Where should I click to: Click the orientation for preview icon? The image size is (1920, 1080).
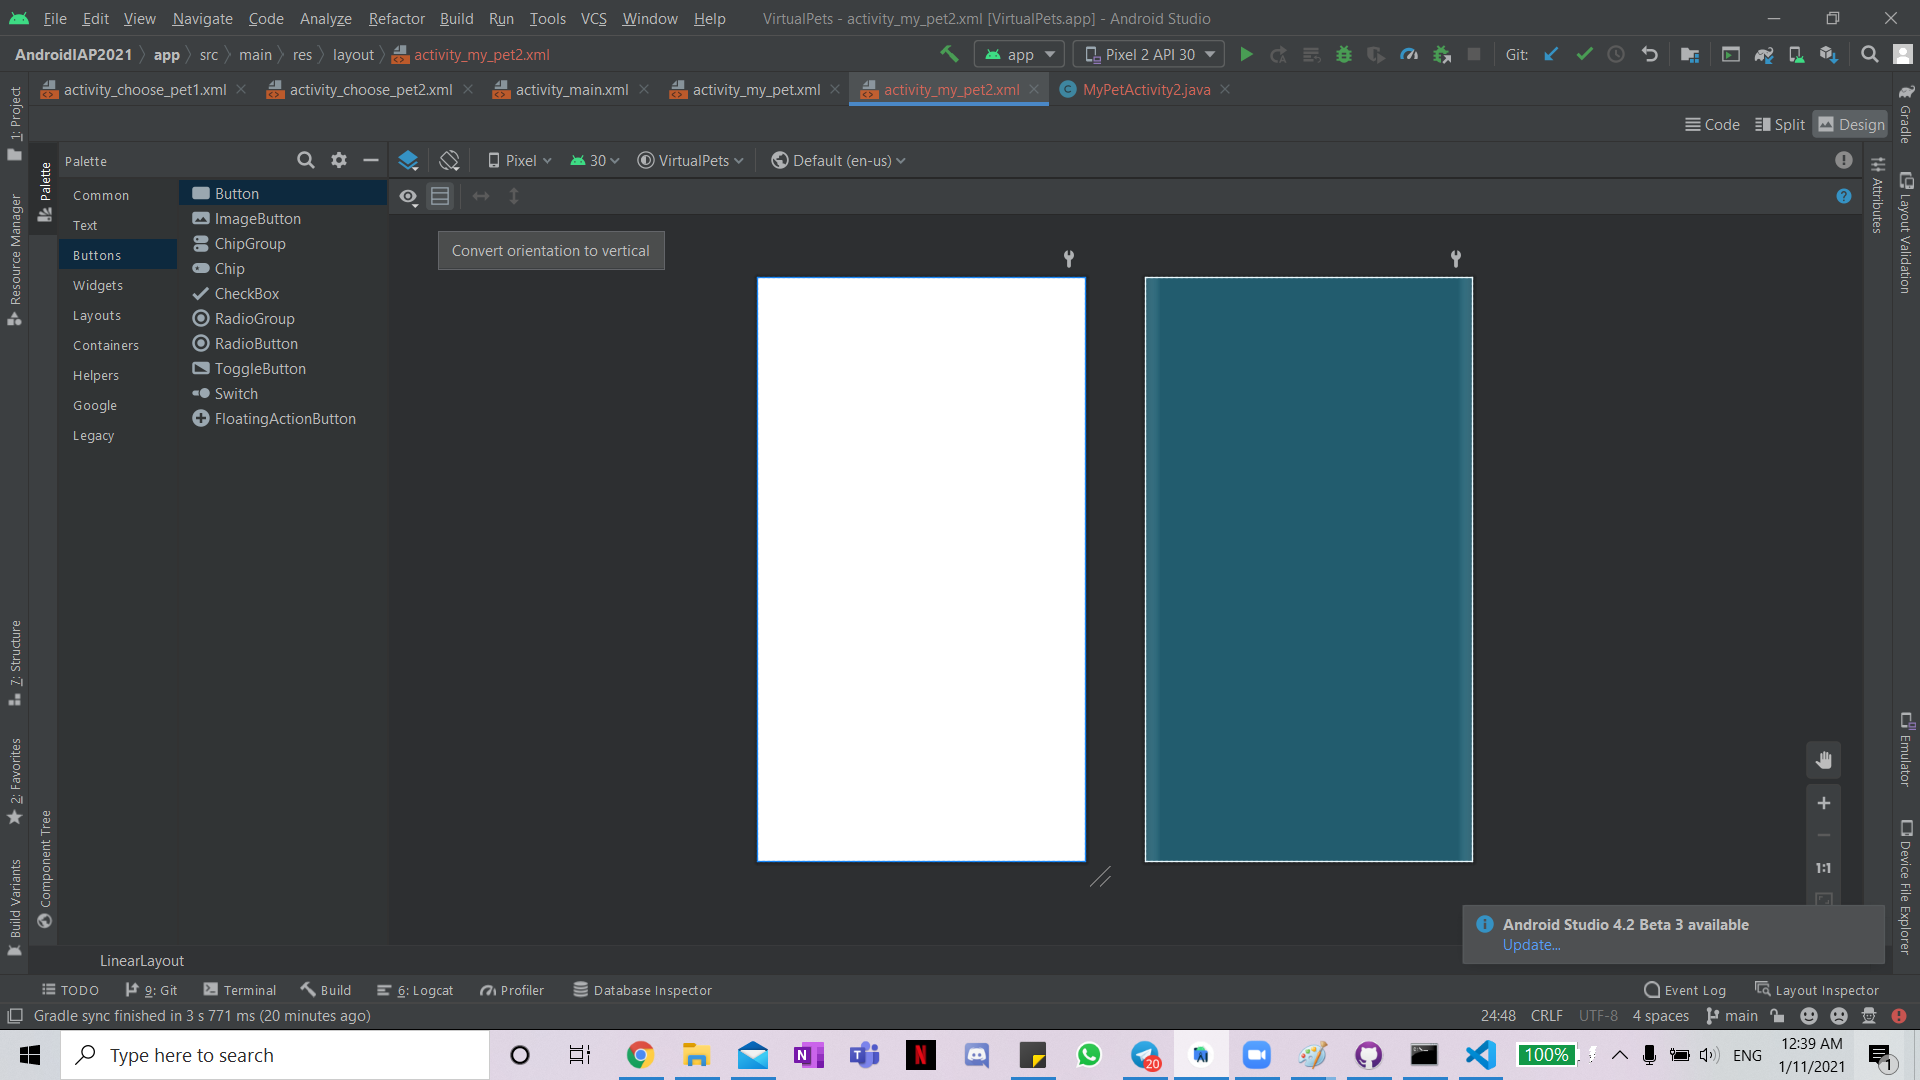tap(449, 160)
